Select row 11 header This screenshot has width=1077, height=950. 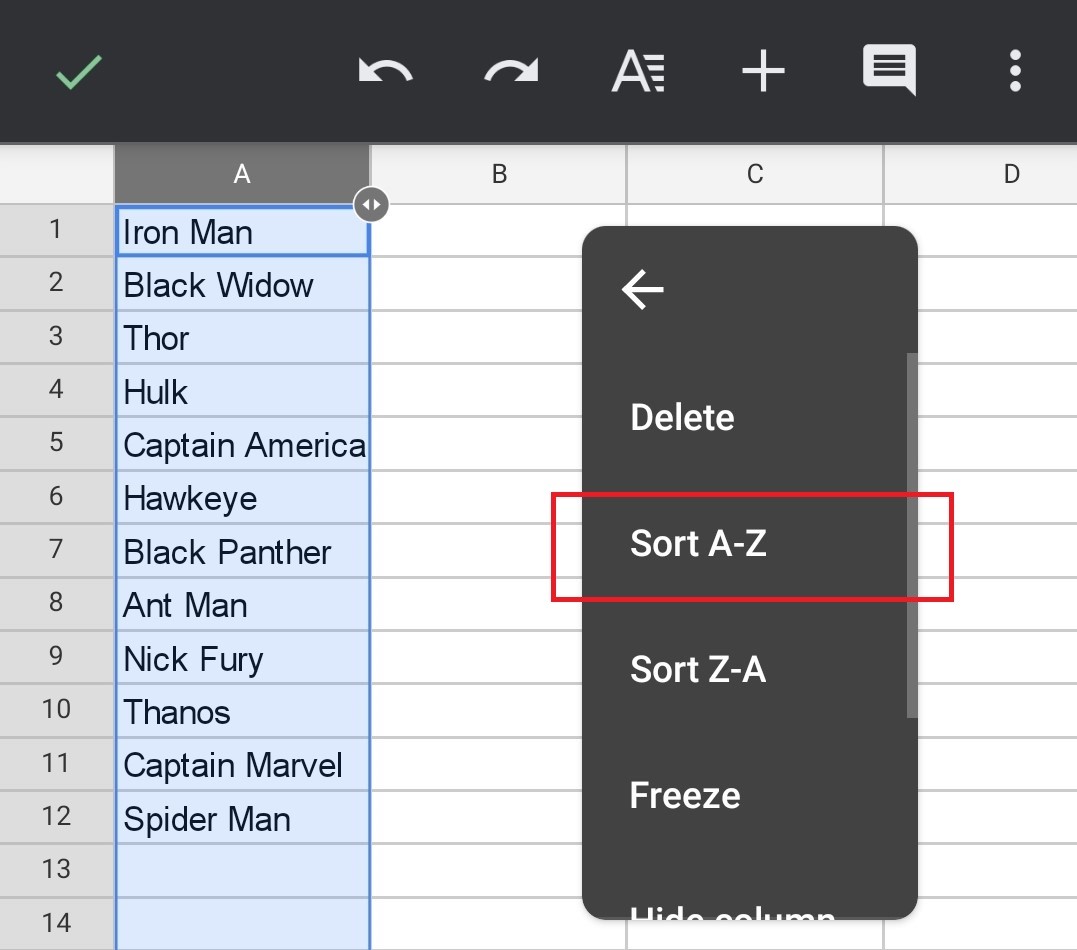click(56, 763)
